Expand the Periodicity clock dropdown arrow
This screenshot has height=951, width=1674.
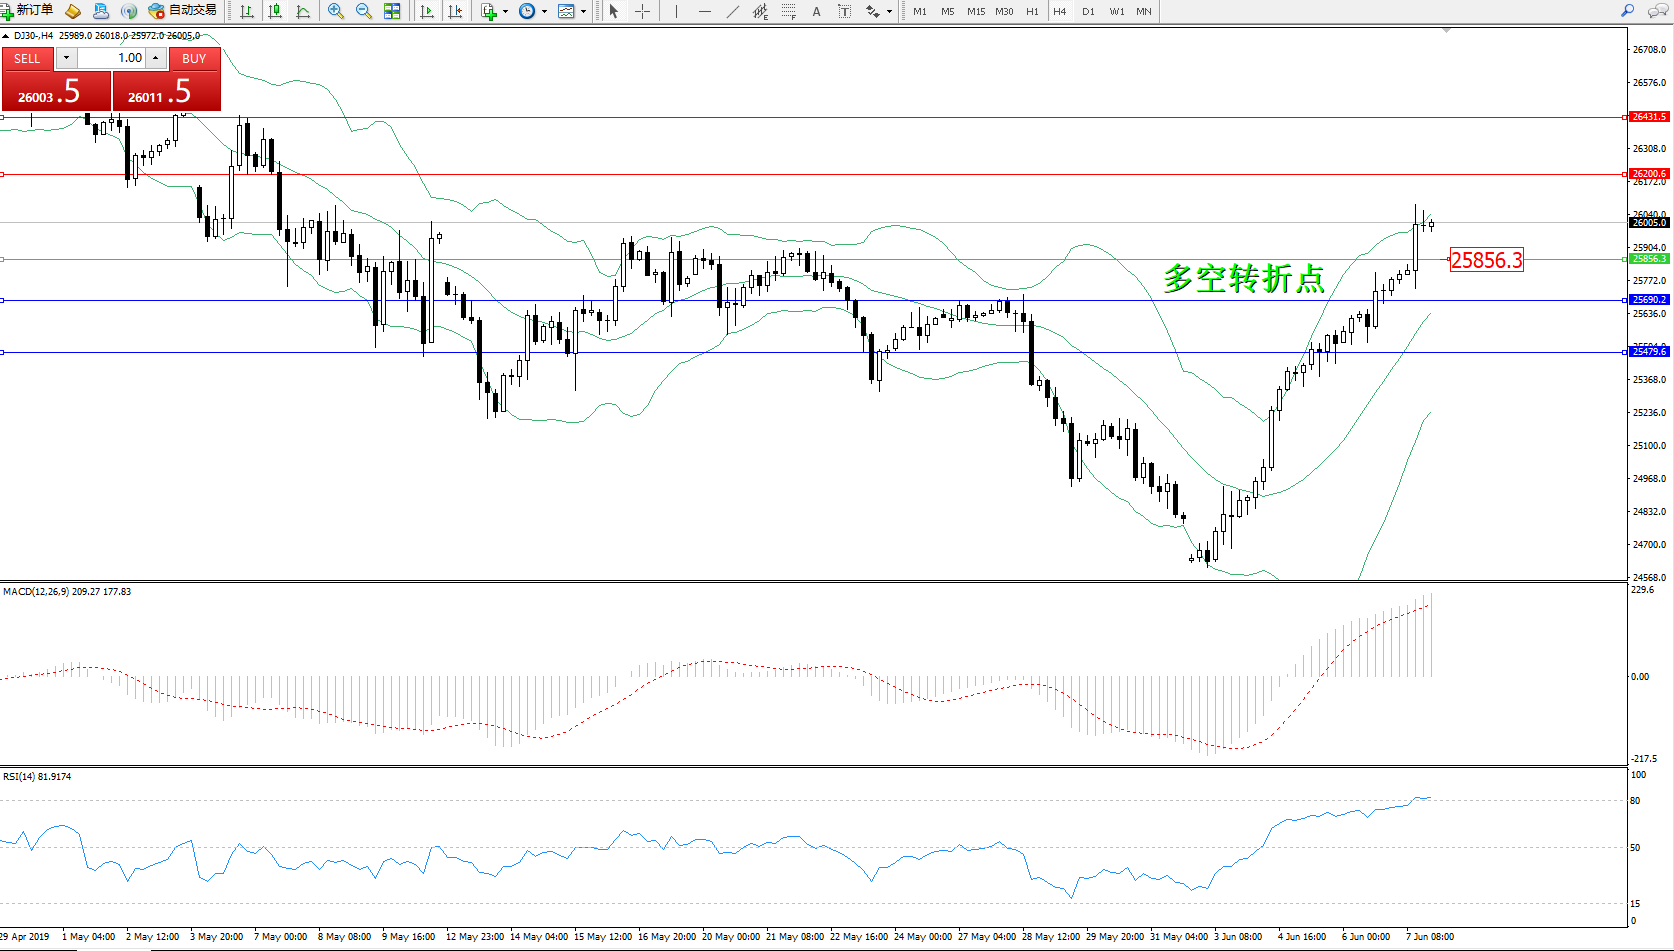coord(544,12)
